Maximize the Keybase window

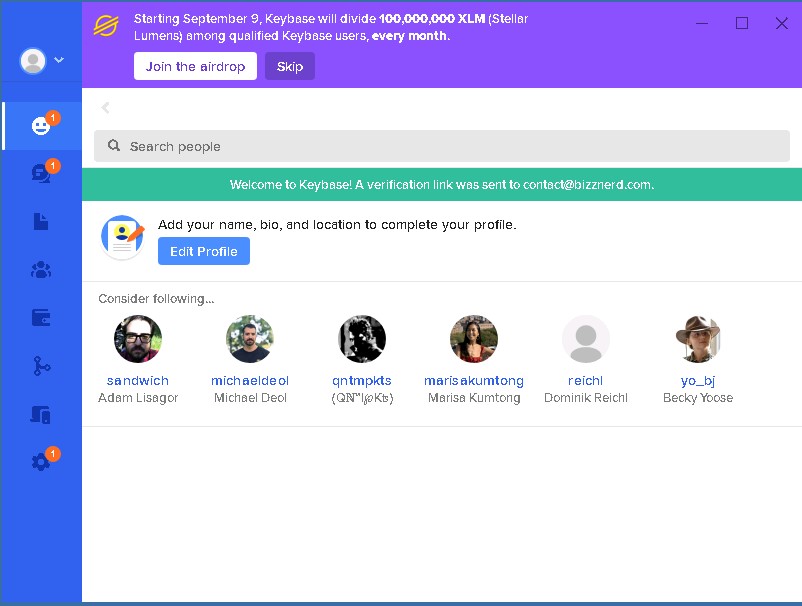point(742,23)
